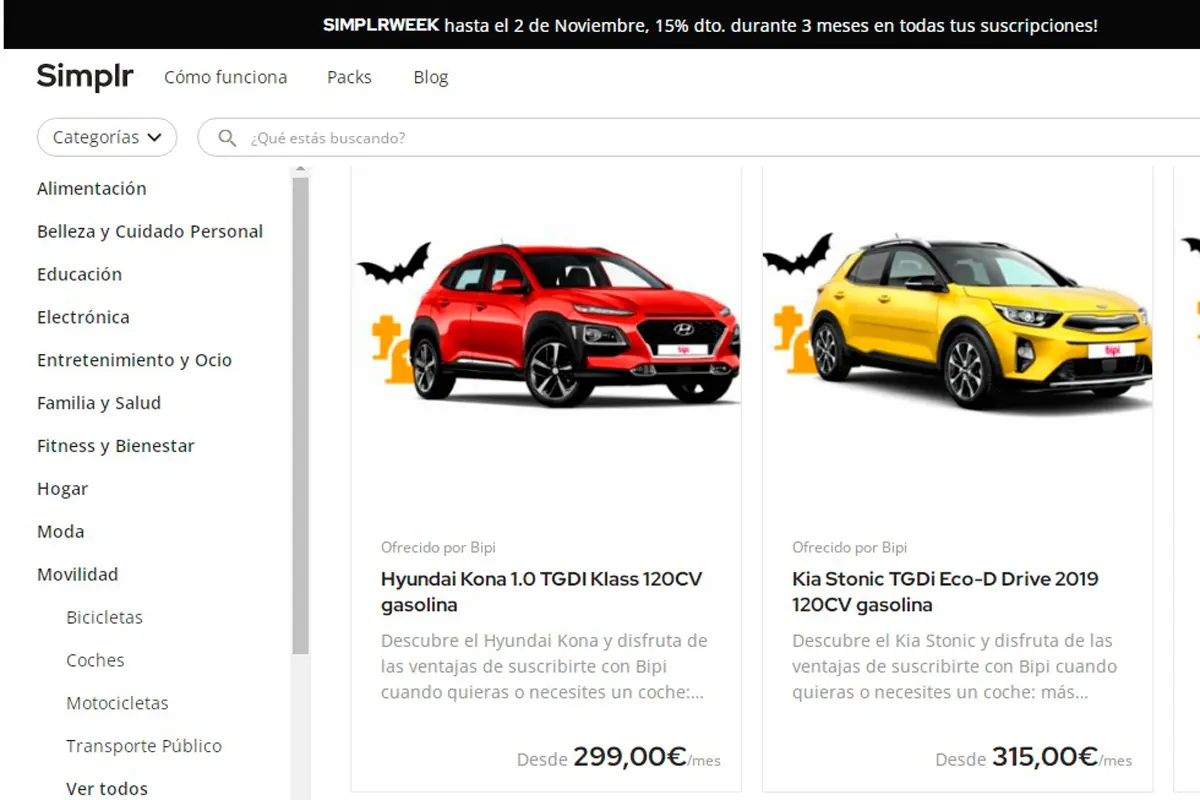Image resolution: width=1200 pixels, height=800 pixels.
Task: Open the Electrónica category
Action: [x=83, y=317]
